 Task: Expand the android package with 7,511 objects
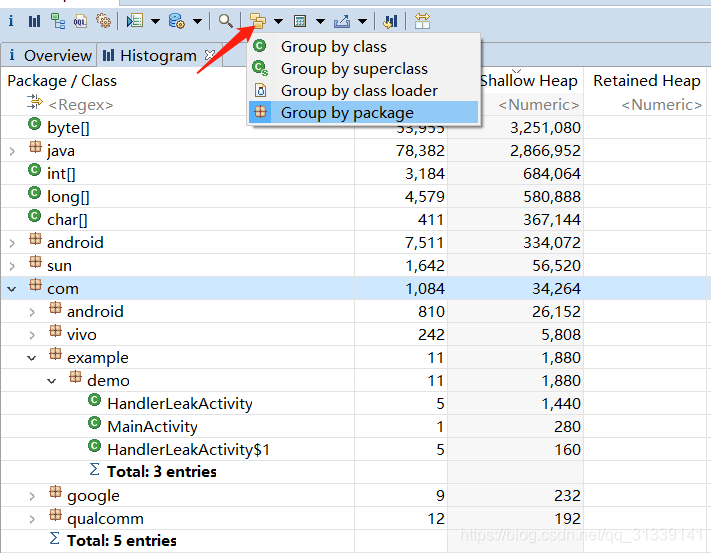coord(12,243)
